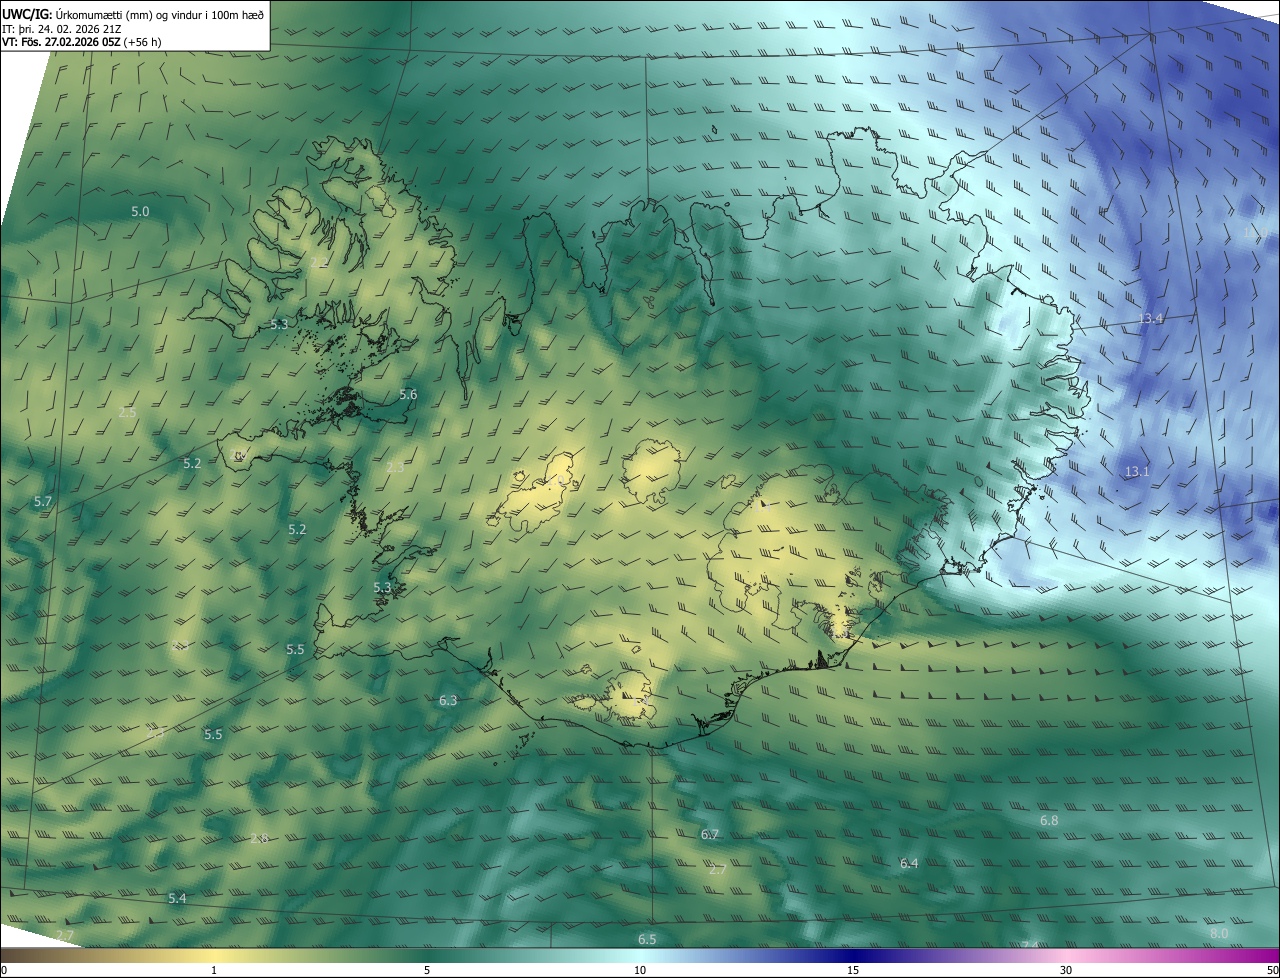This screenshot has width=1280, height=978.
Task: Click the colorbar tick label 30
Action: (1066, 970)
